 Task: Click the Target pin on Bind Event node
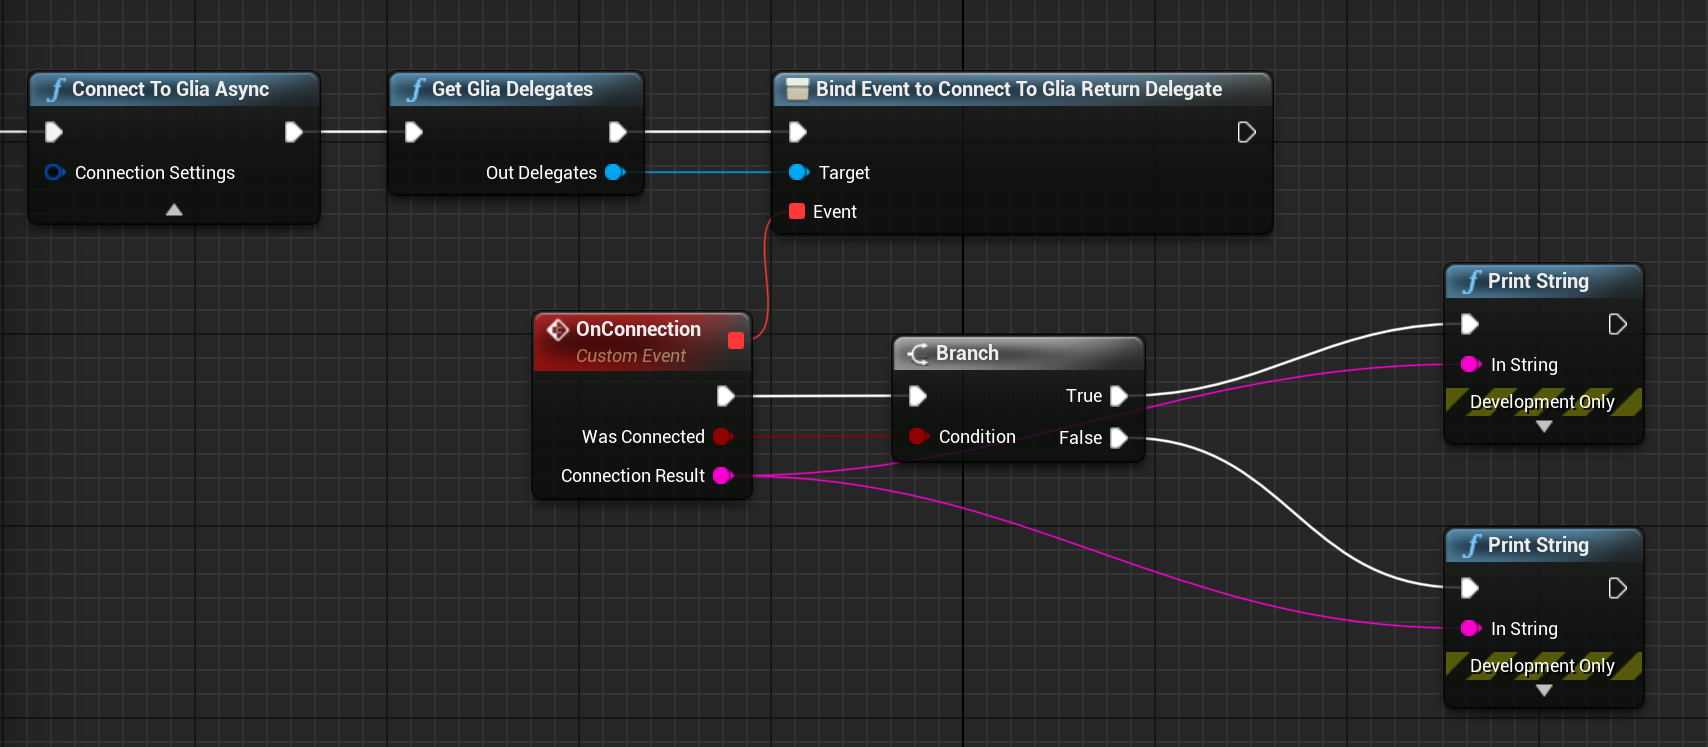(x=798, y=173)
